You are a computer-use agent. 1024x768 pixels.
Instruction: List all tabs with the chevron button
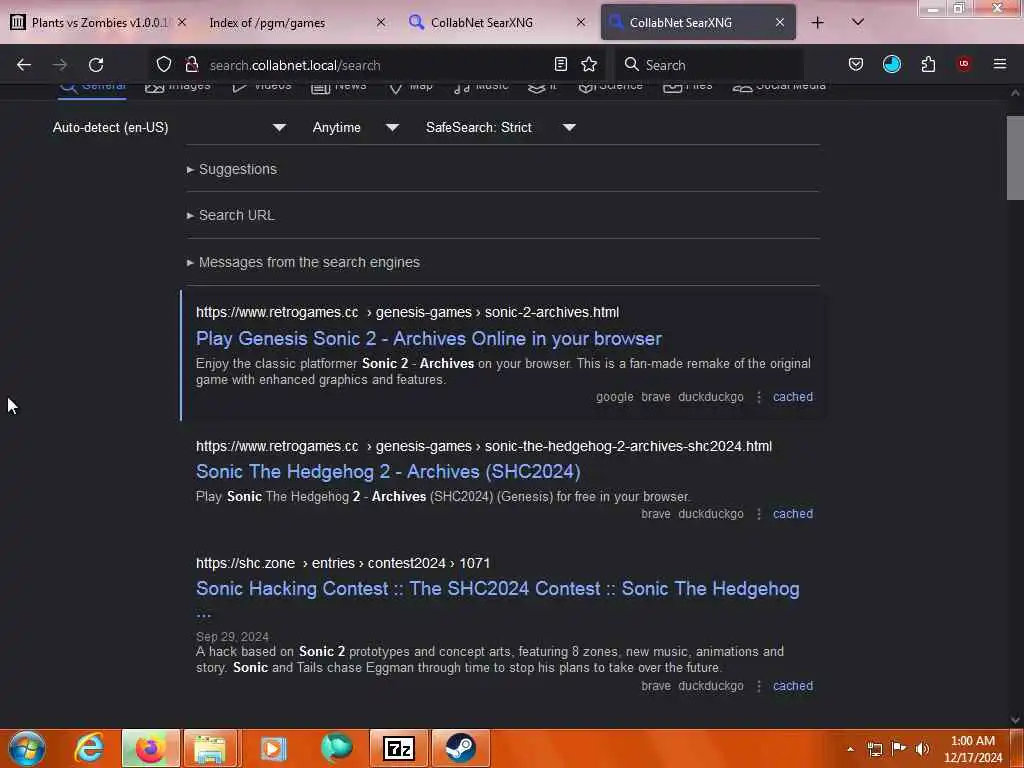coord(858,22)
